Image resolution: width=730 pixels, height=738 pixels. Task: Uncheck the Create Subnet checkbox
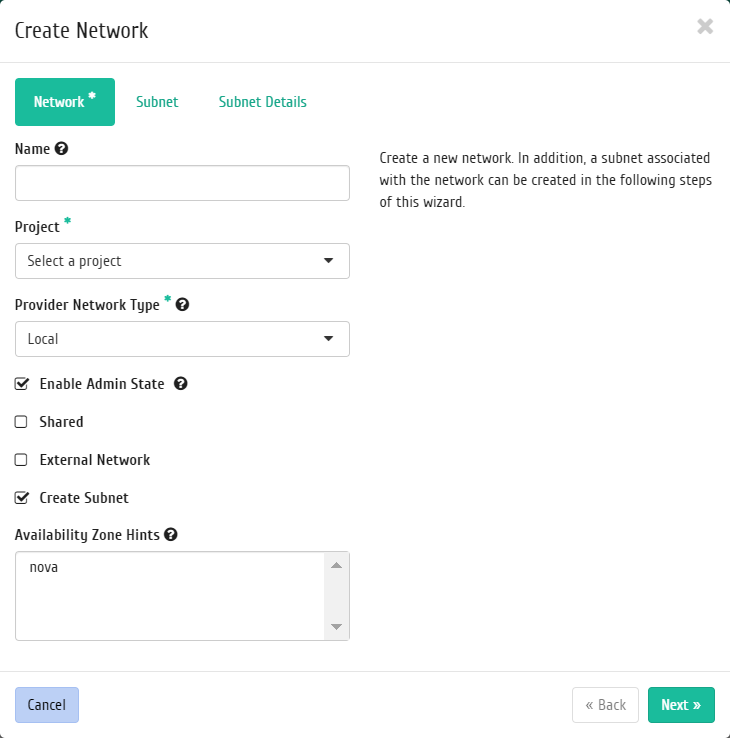tap(21, 498)
